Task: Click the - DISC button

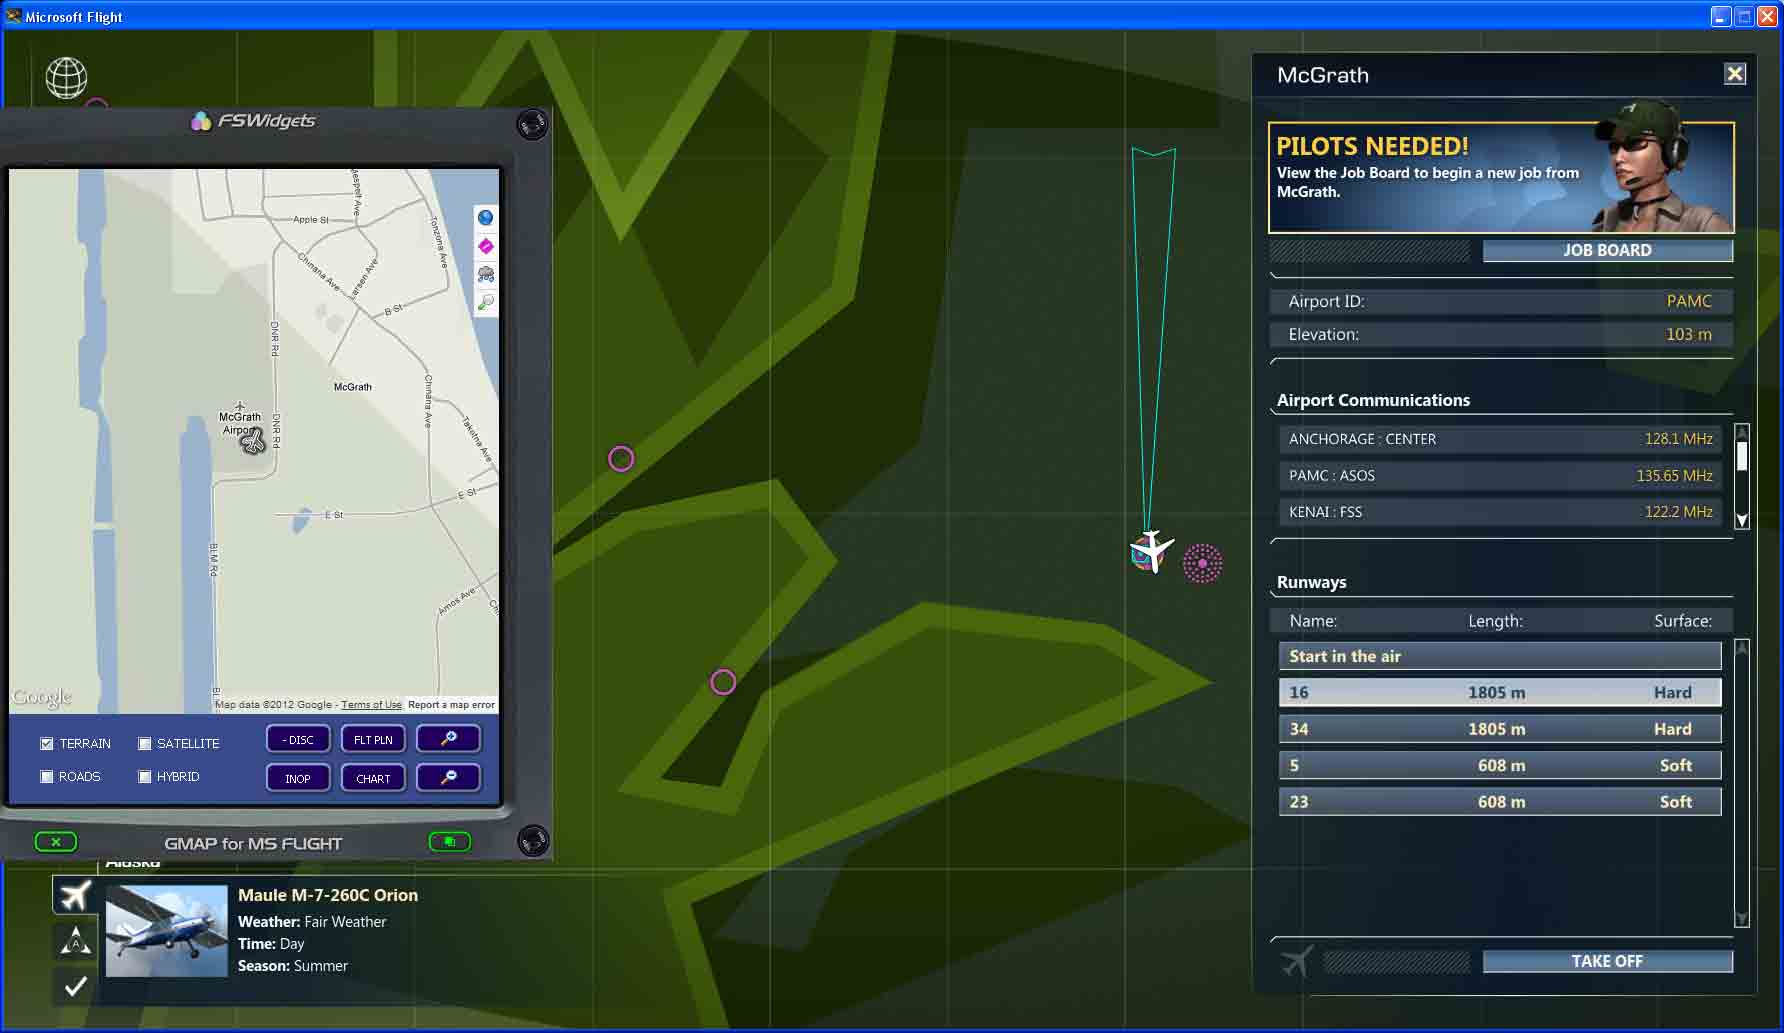Action: click(x=298, y=739)
